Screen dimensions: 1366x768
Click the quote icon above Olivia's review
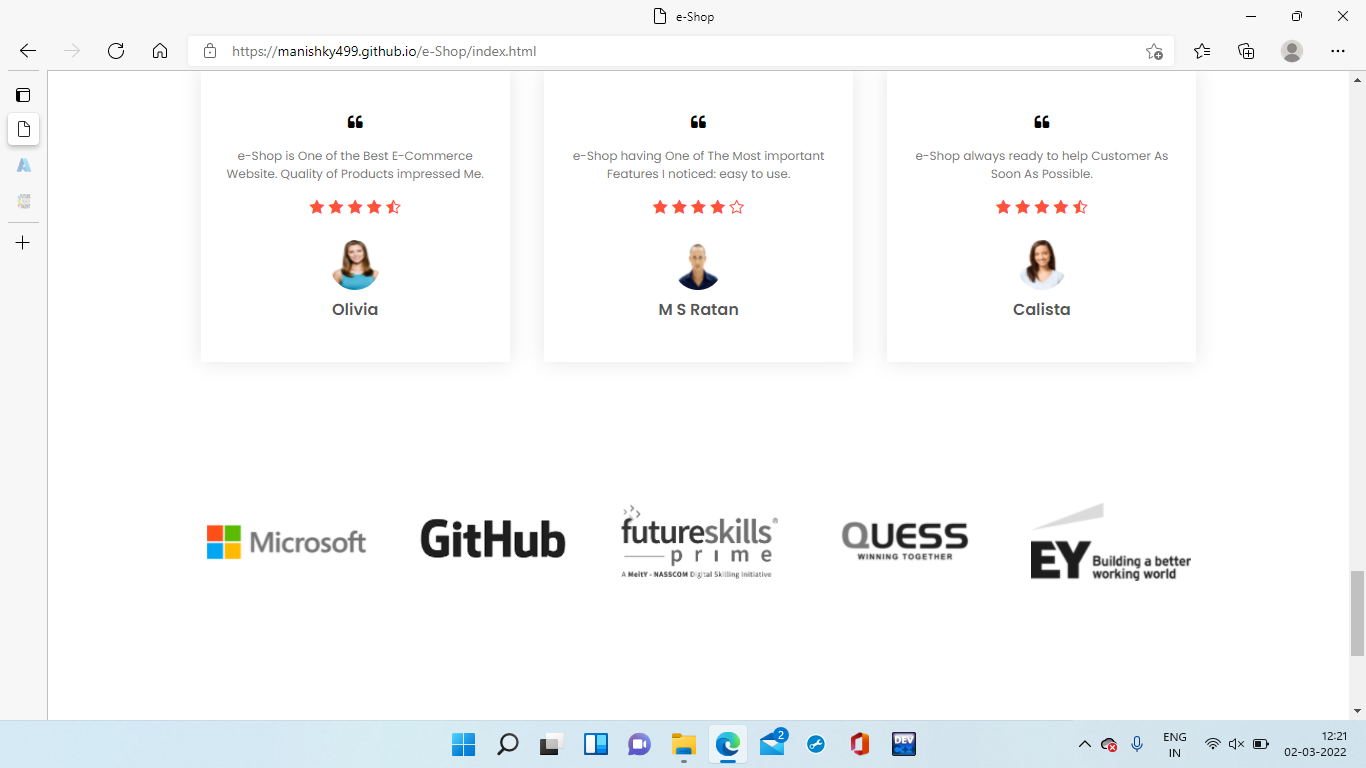click(355, 122)
